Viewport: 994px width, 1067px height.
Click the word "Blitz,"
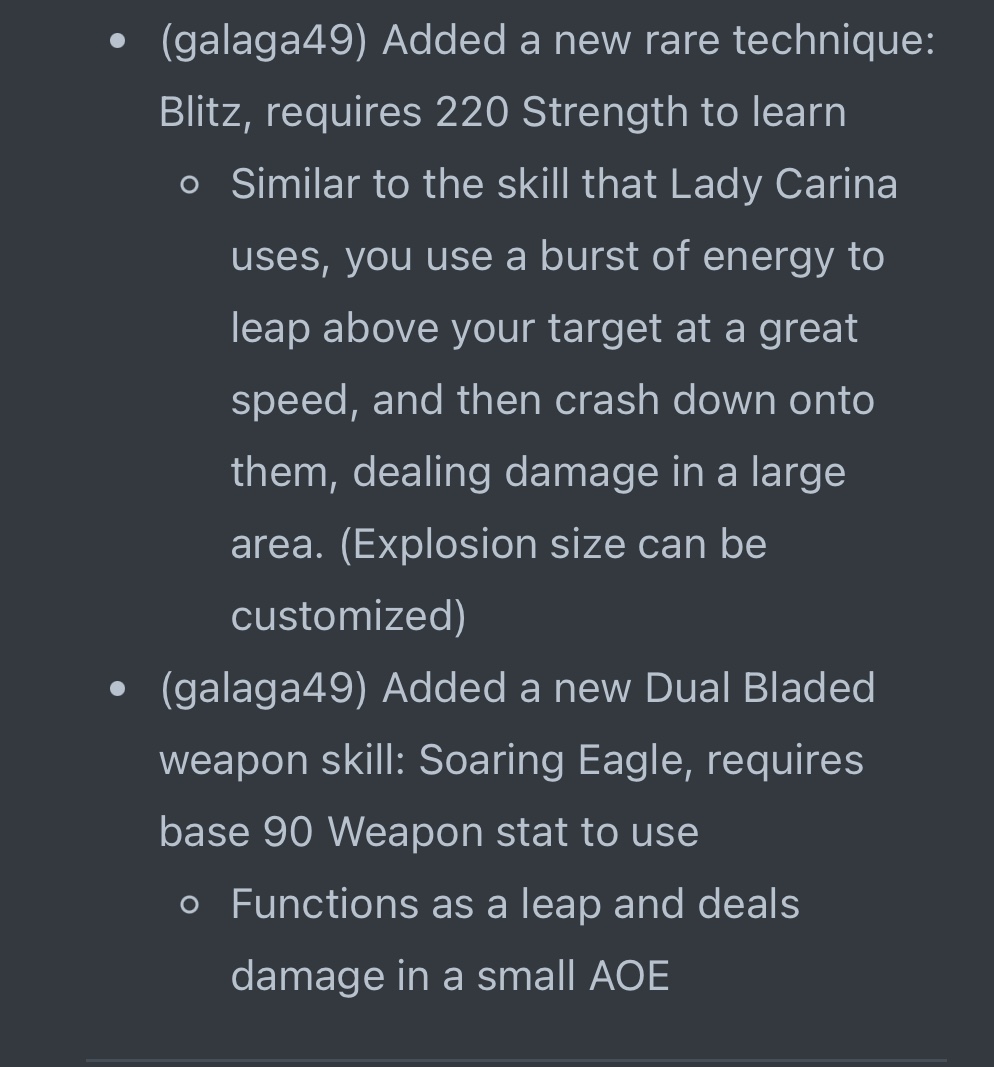[205, 112]
